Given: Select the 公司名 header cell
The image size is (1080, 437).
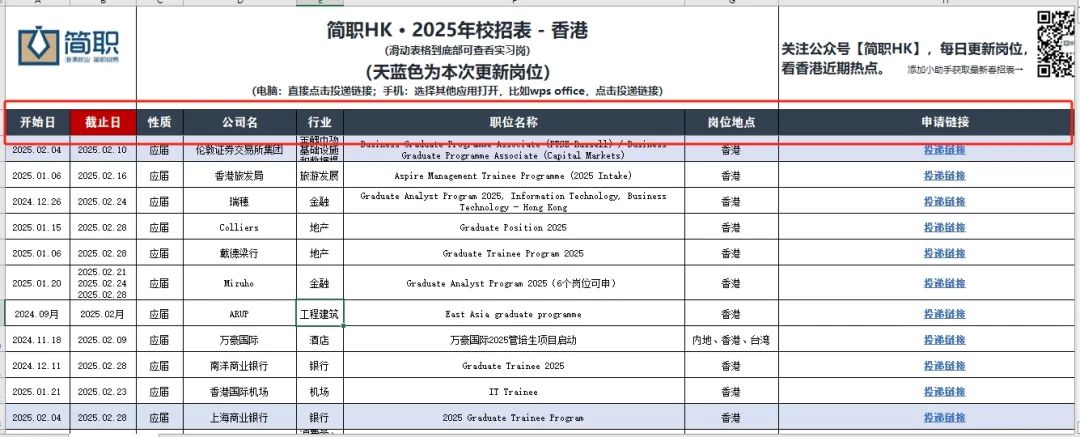Looking at the screenshot, I should tap(240, 123).
